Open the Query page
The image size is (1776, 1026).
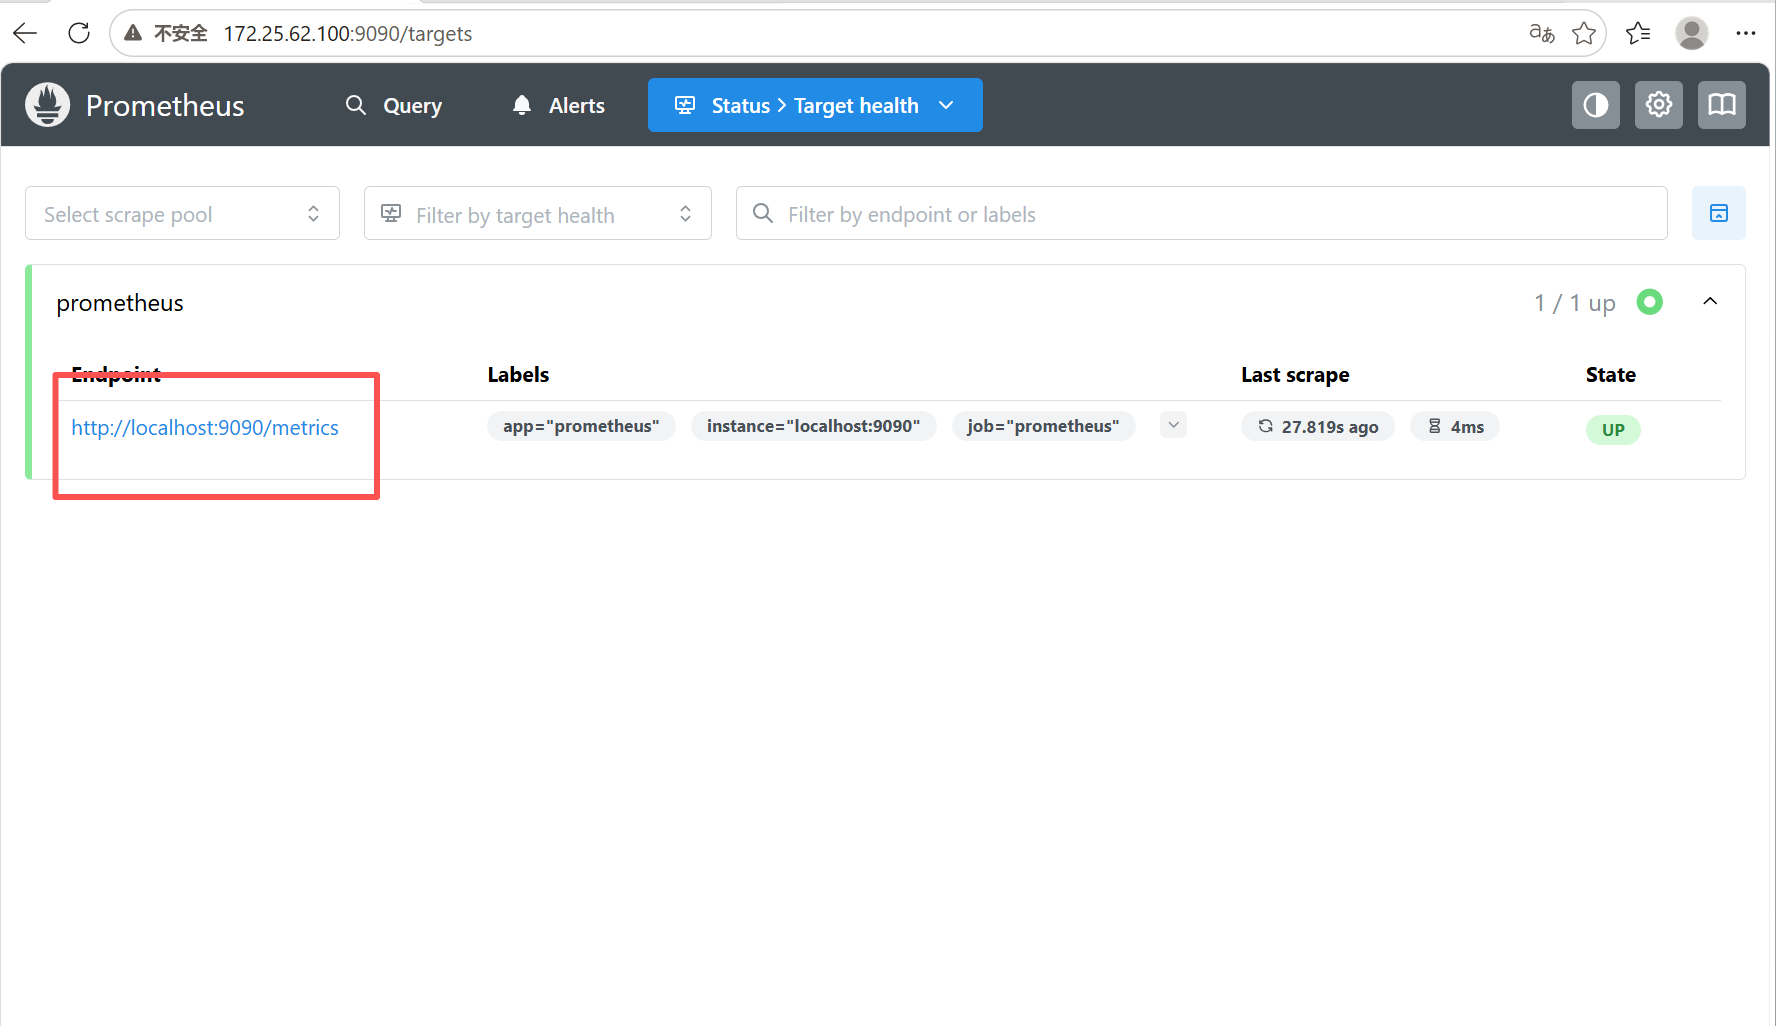(x=394, y=105)
